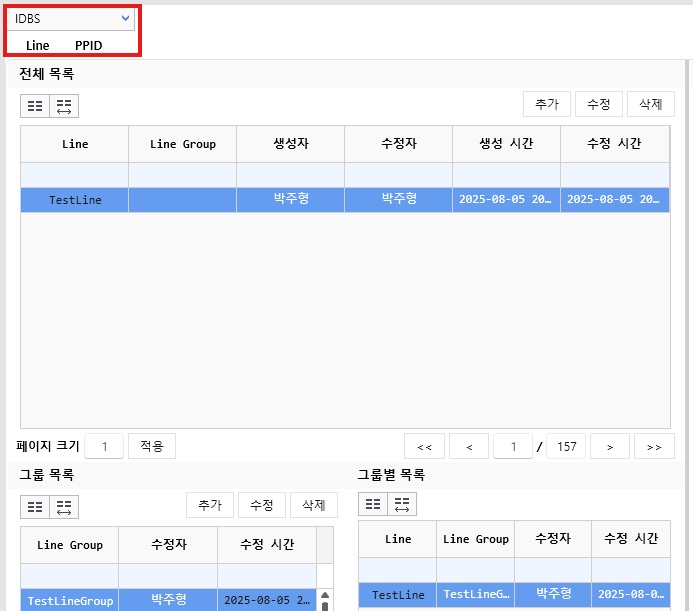Go to the previous page with <
693x611 pixels.
(x=469, y=447)
